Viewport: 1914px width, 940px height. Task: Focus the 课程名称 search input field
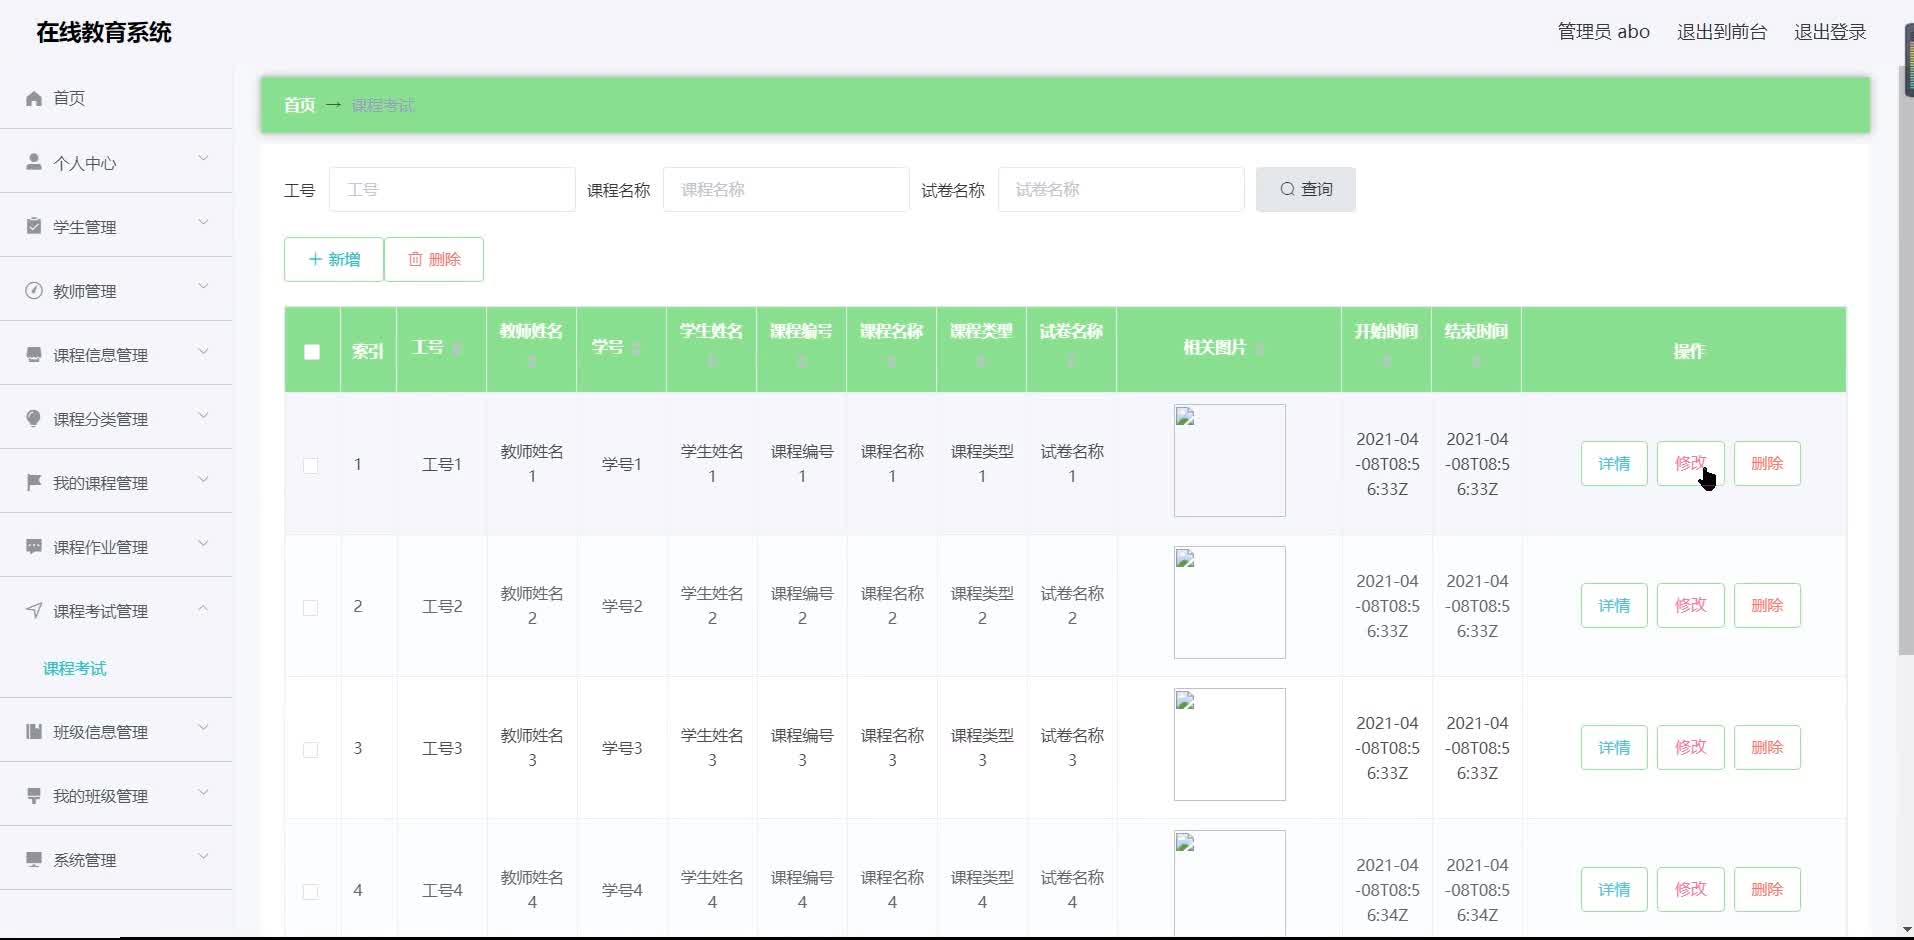point(786,189)
